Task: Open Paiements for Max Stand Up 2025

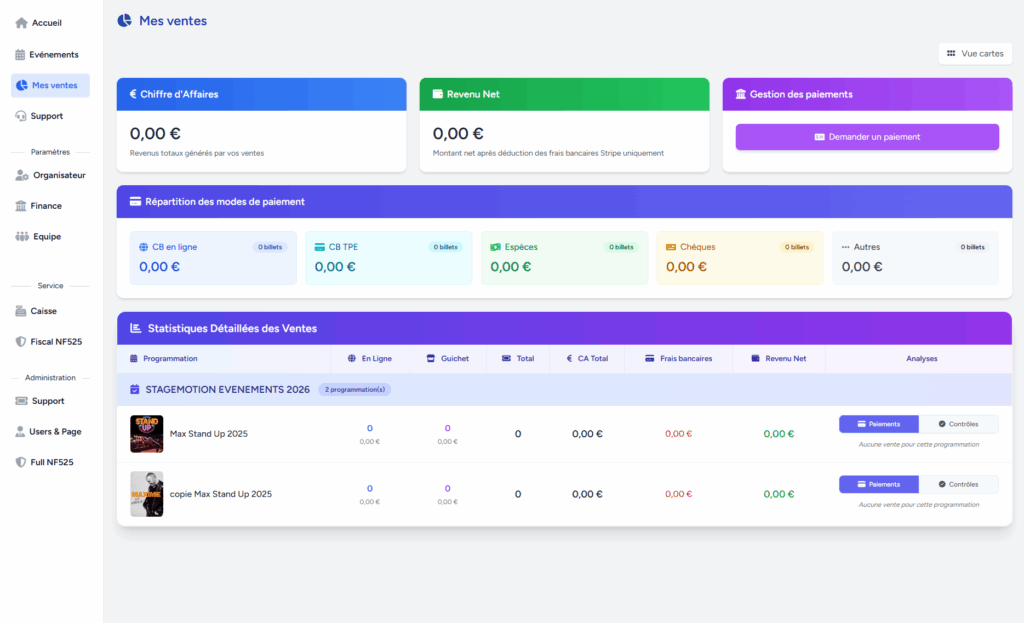Action: coord(878,424)
